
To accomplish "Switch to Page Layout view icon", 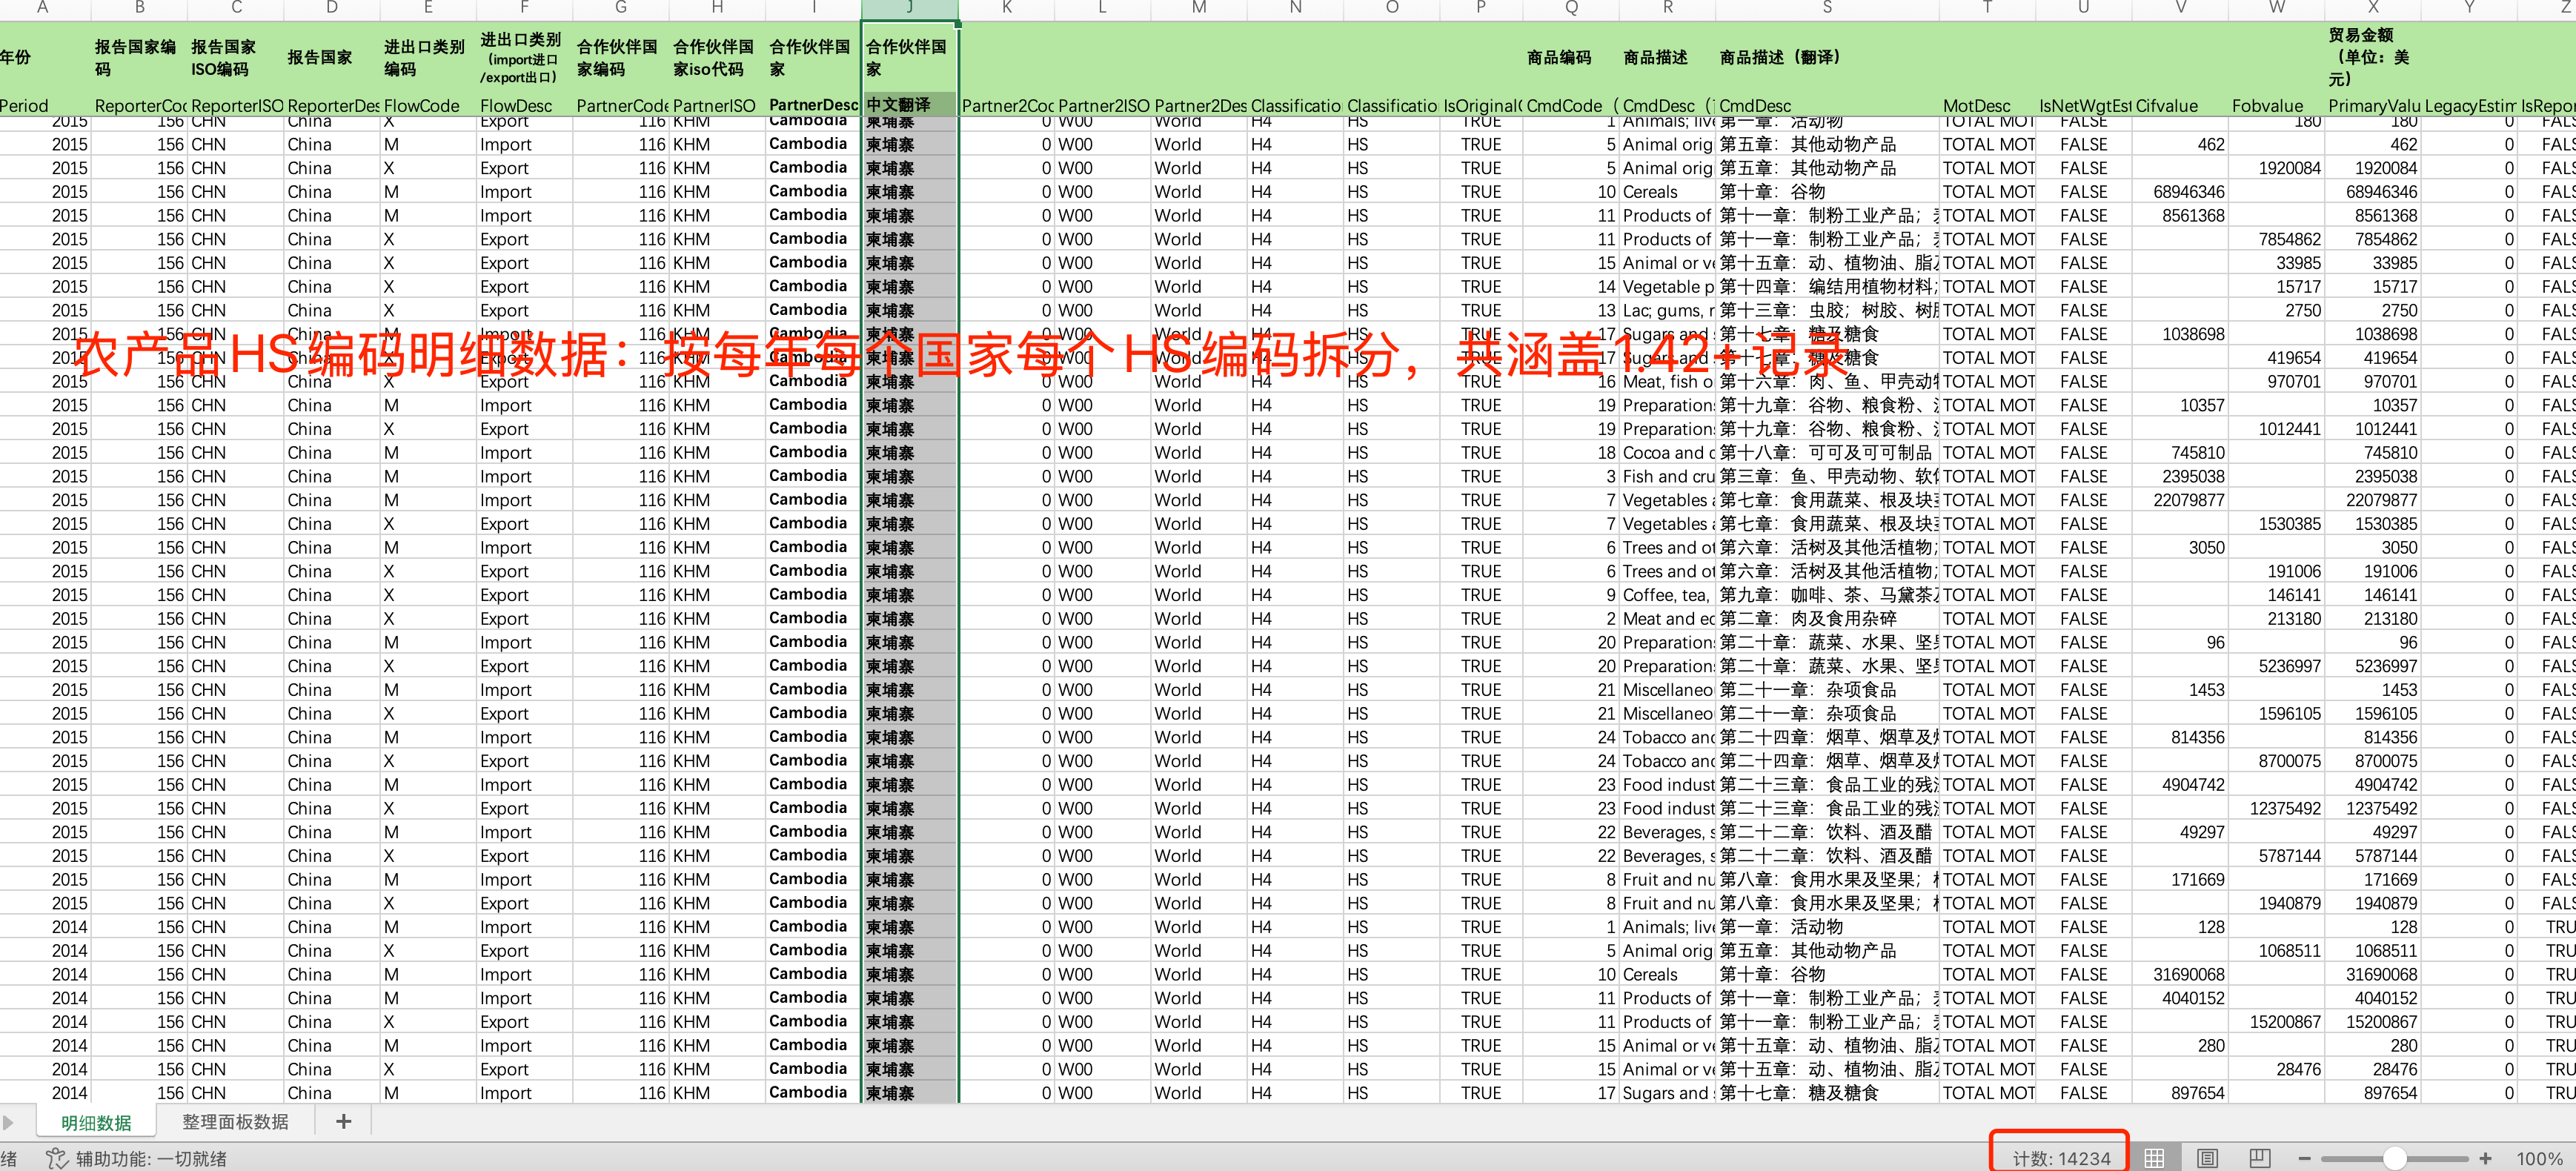I will click(x=2207, y=1158).
